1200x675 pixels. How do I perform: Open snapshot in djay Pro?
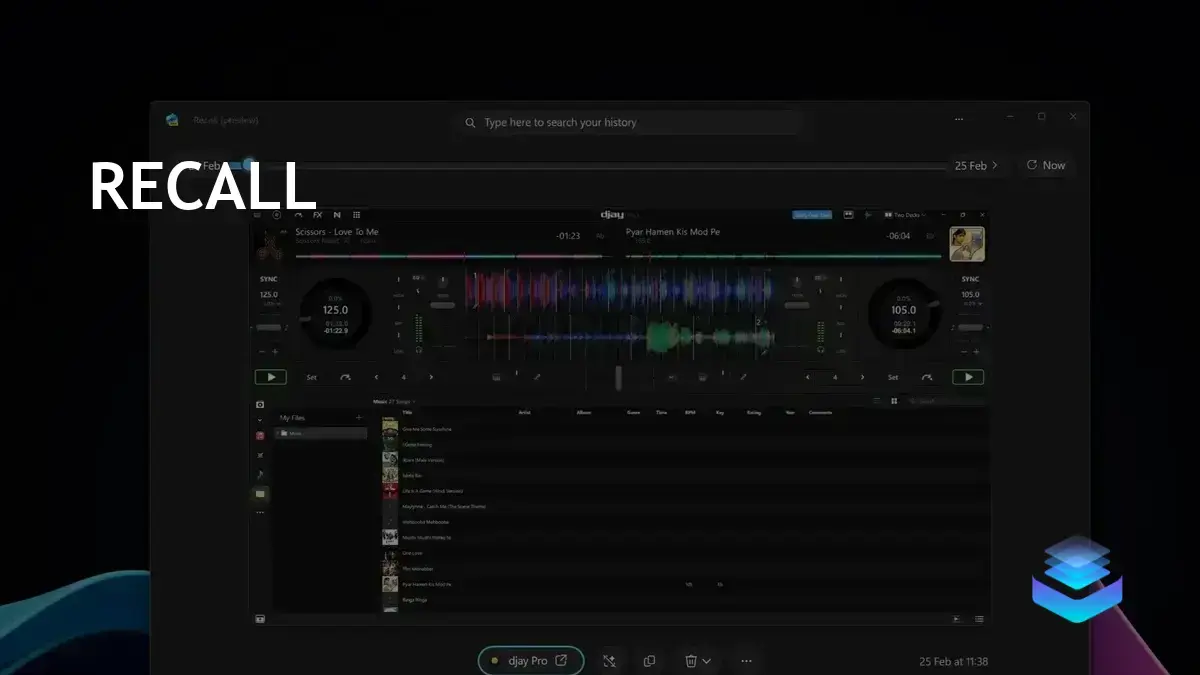click(x=531, y=660)
